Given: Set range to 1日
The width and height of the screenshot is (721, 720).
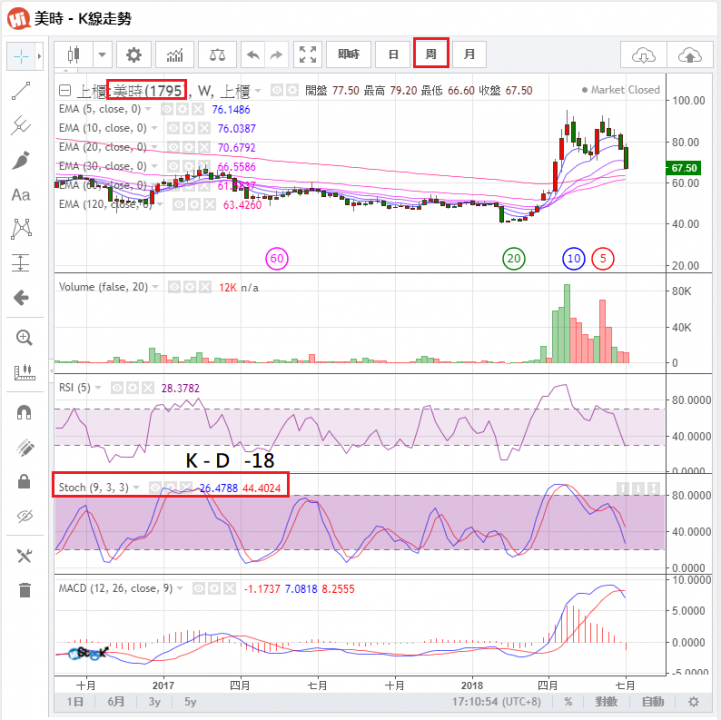Looking at the screenshot, I should click(75, 702).
